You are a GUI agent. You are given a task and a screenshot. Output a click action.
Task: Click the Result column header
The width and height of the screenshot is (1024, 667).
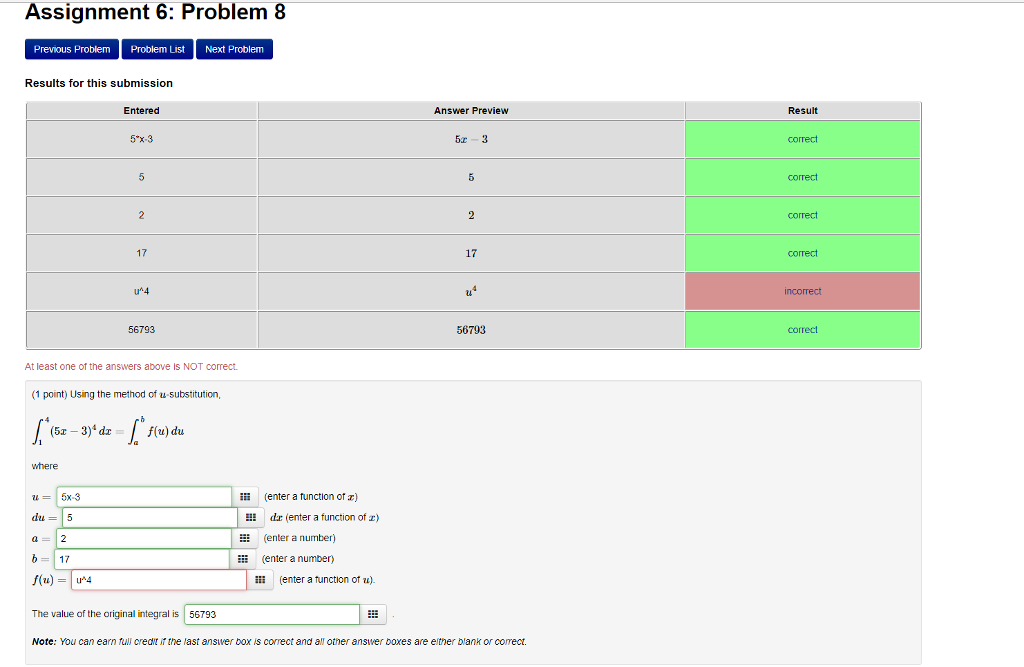pyautogui.click(x=802, y=110)
